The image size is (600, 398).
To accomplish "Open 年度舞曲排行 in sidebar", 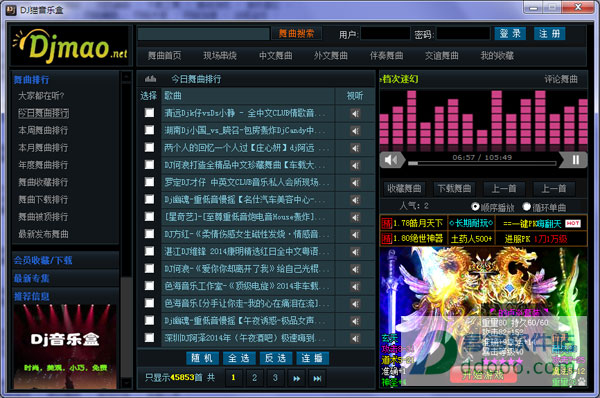I will coord(43,165).
